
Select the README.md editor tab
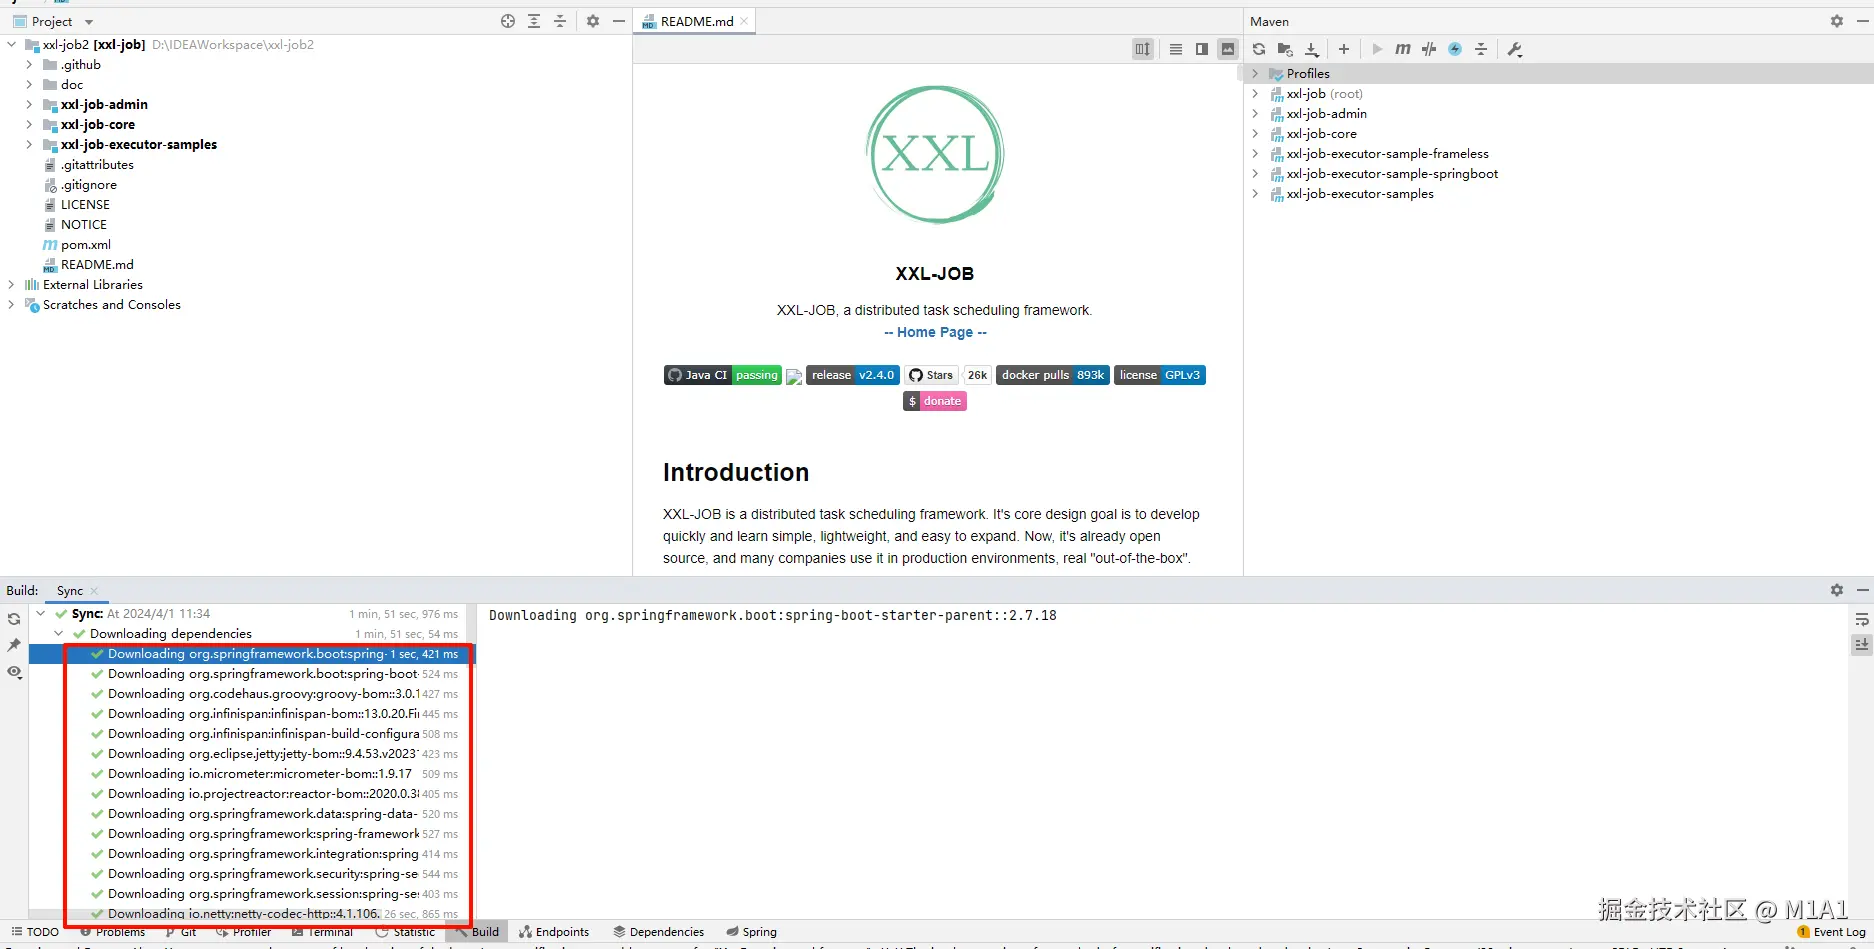(696, 21)
